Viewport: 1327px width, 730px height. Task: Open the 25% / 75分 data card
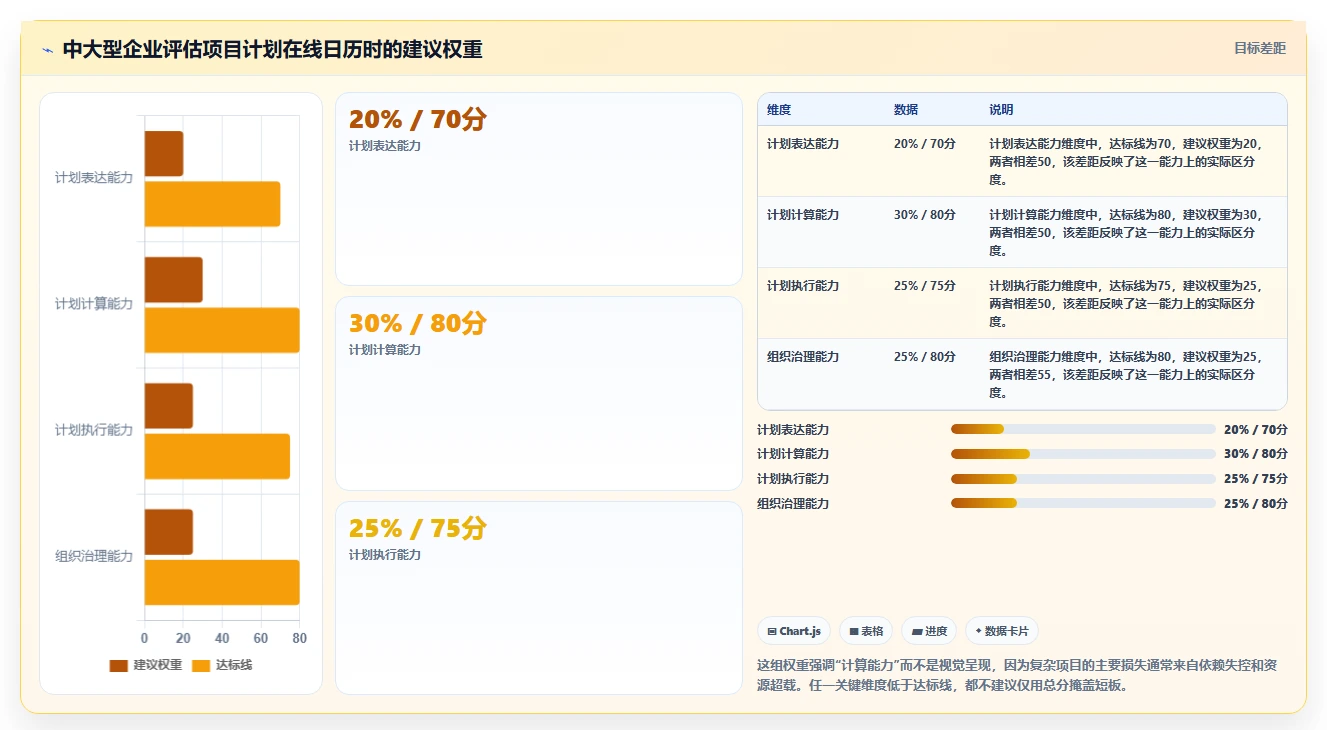point(539,598)
